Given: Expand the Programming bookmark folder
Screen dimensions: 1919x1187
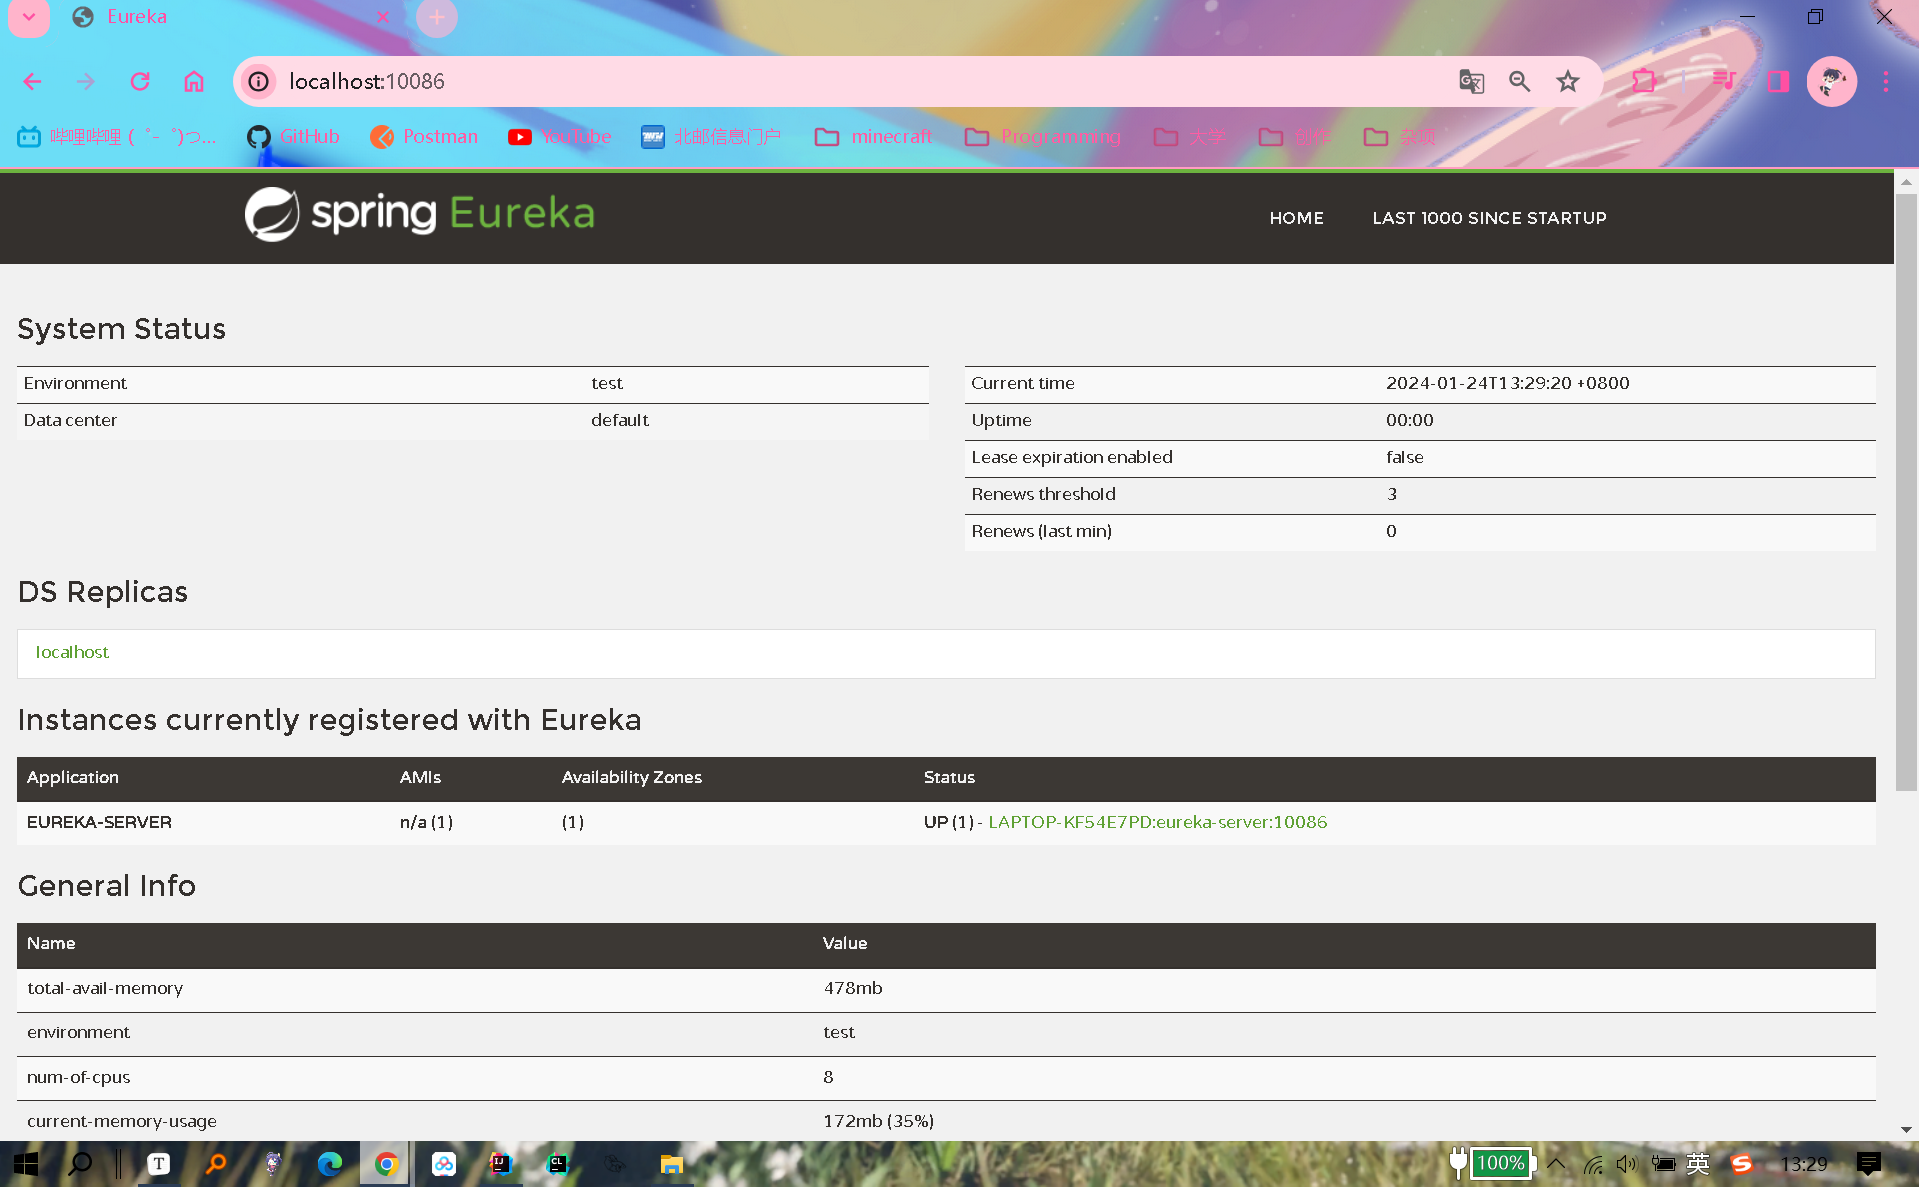Looking at the screenshot, I should tap(1043, 137).
